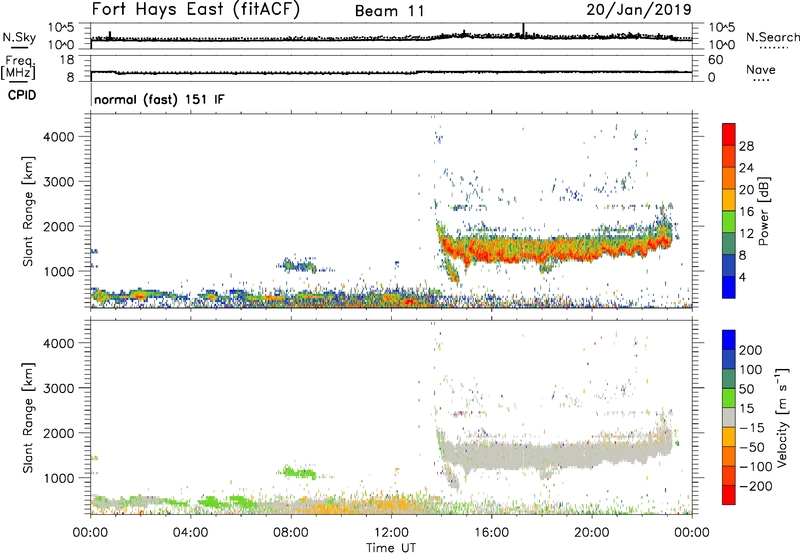Screen dimensions: 800x554
Task: Click the '16' power colorbar tick value
Action: pos(746,212)
